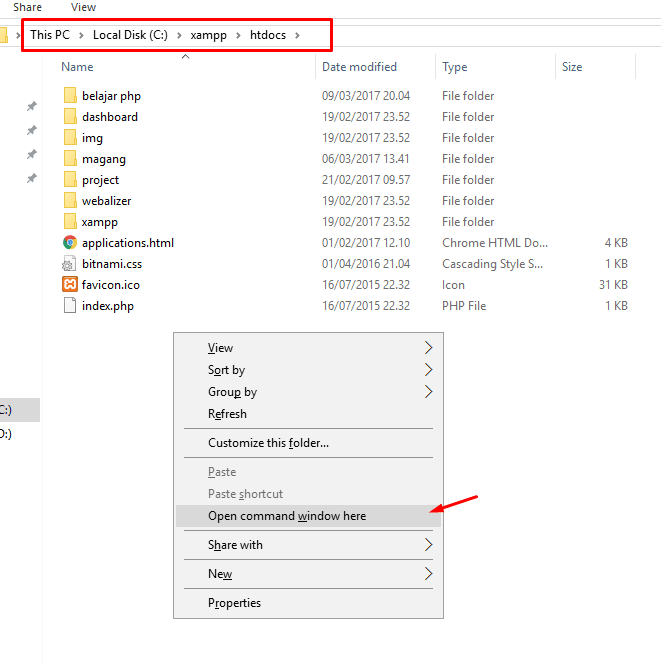Expand the chevron after Local Disk (C:)

pyautogui.click(x=179, y=35)
